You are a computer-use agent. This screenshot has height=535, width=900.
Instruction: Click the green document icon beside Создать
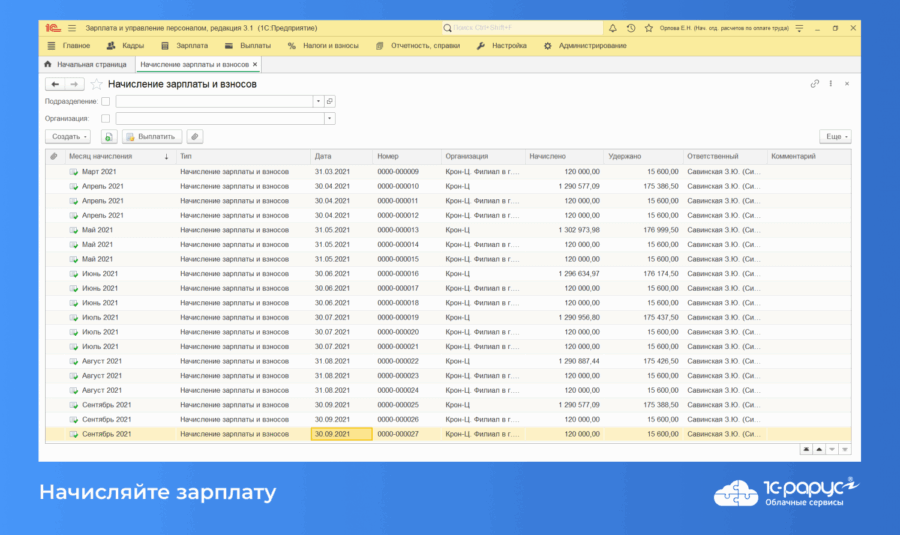(x=108, y=136)
